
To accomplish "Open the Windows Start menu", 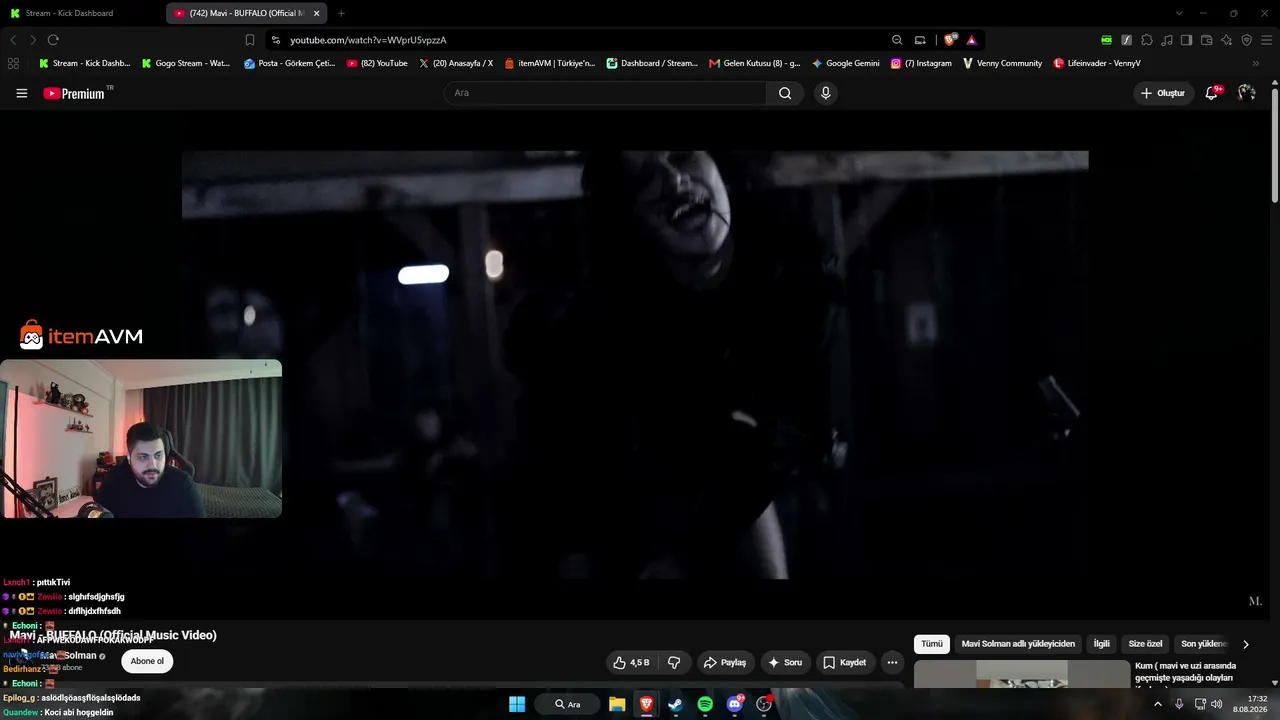I will (517, 704).
